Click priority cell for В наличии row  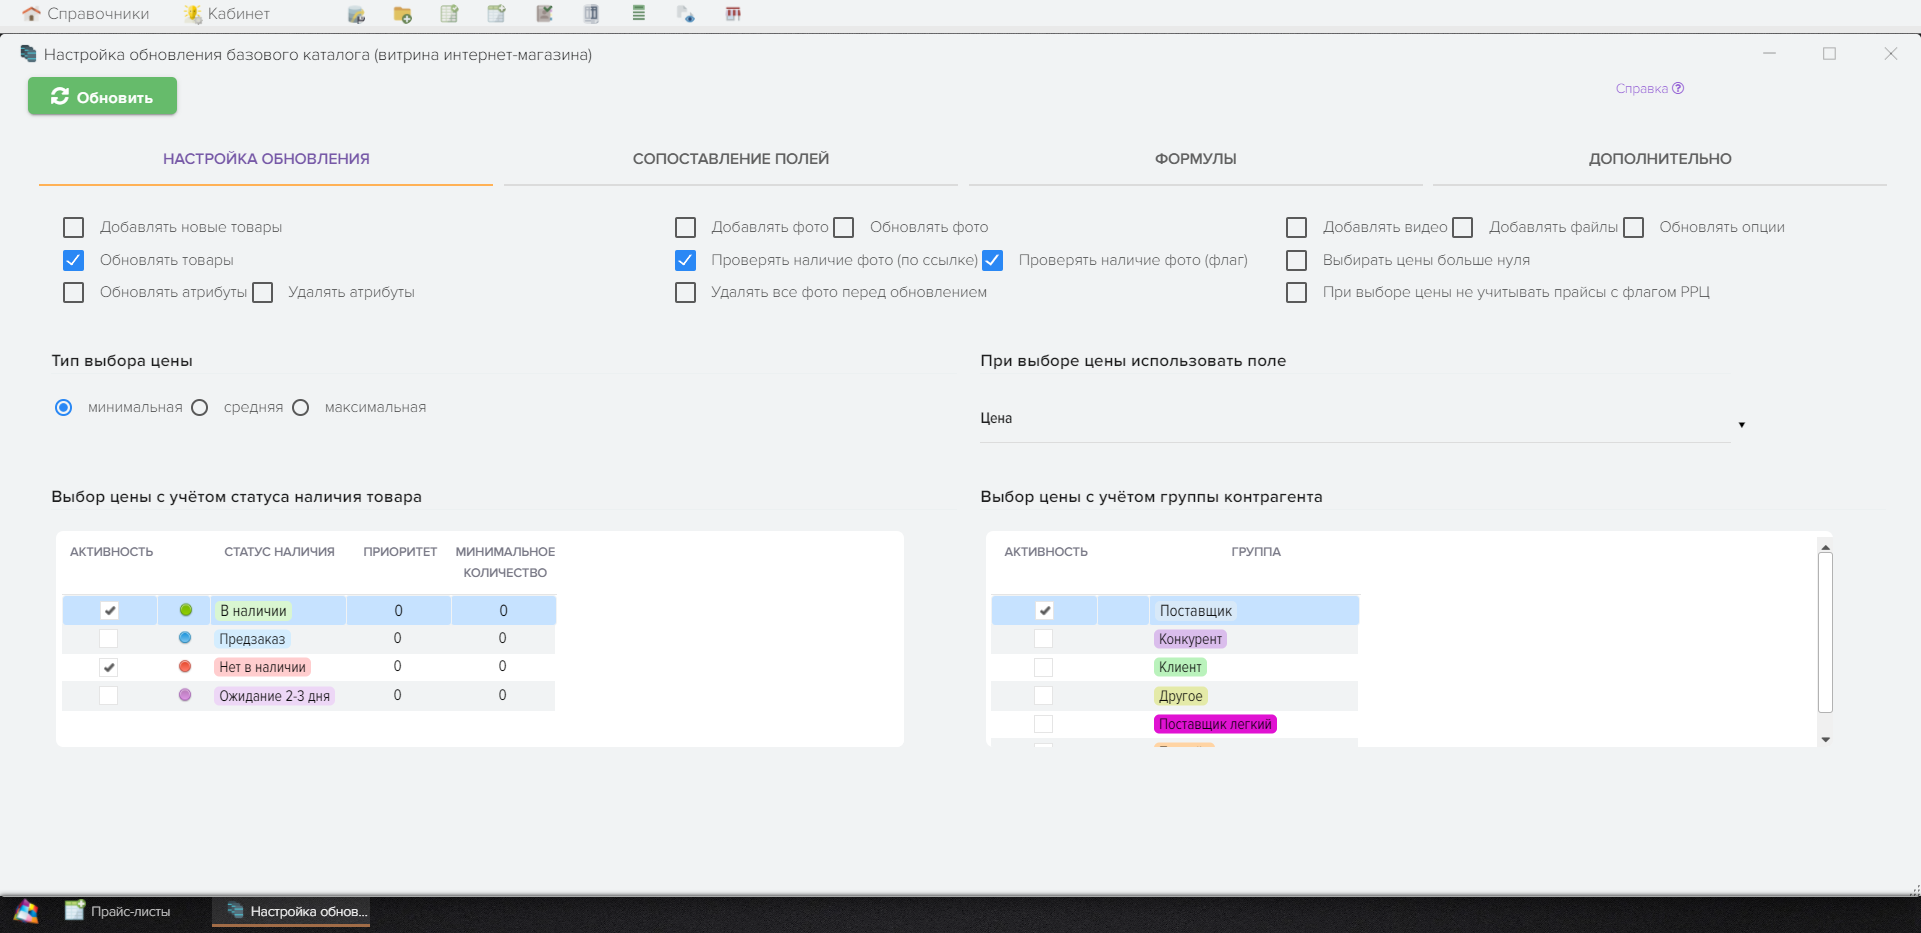tap(398, 610)
